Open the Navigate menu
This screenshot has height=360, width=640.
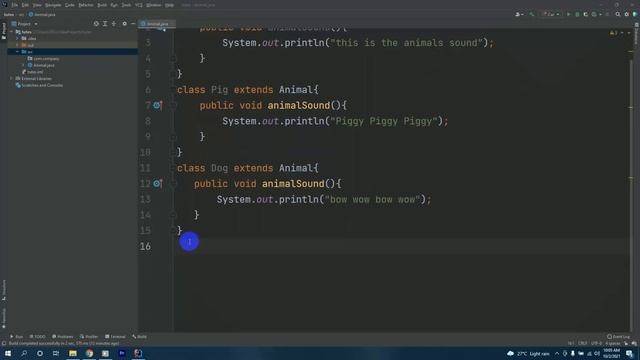(53, 5)
